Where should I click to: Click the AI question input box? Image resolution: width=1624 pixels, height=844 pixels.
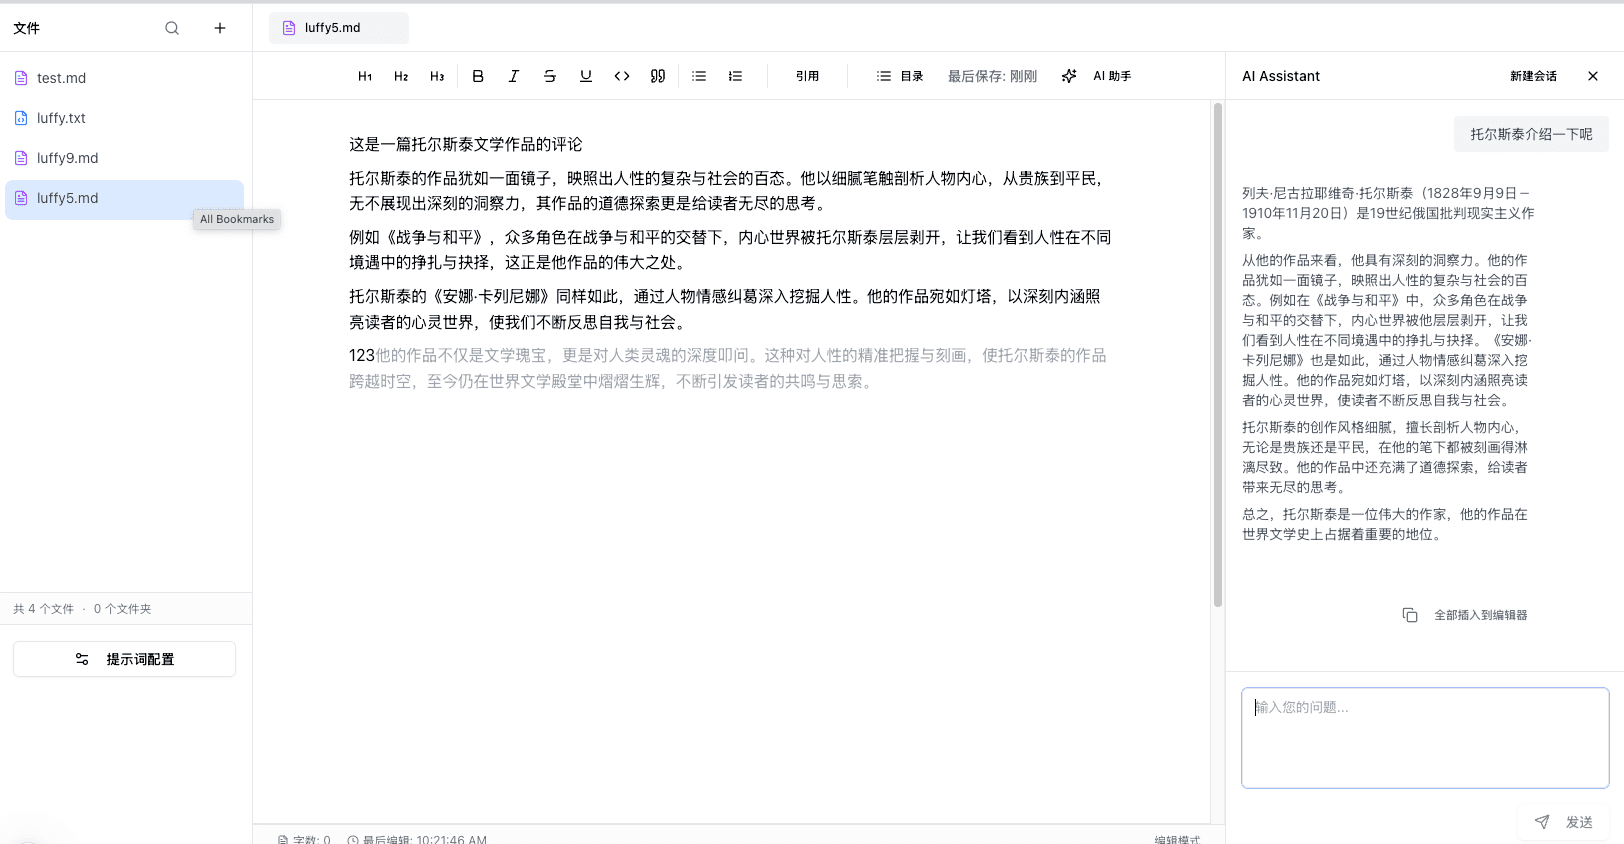pos(1425,738)
